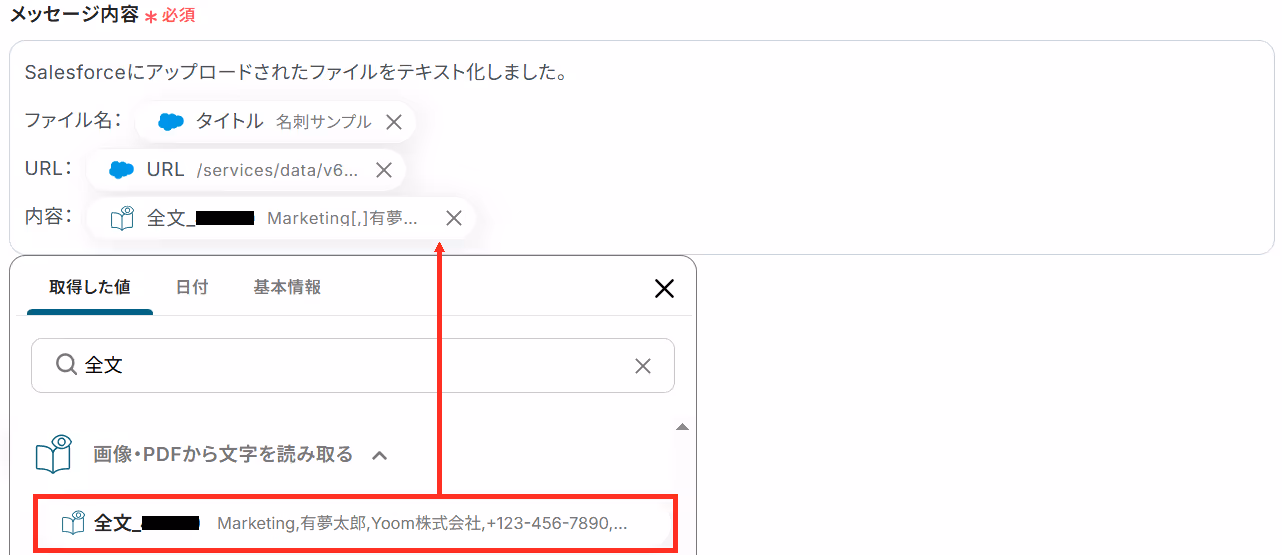
Task: Click the scrollbar up arrow in results list
Action: [x=682, y=427]
